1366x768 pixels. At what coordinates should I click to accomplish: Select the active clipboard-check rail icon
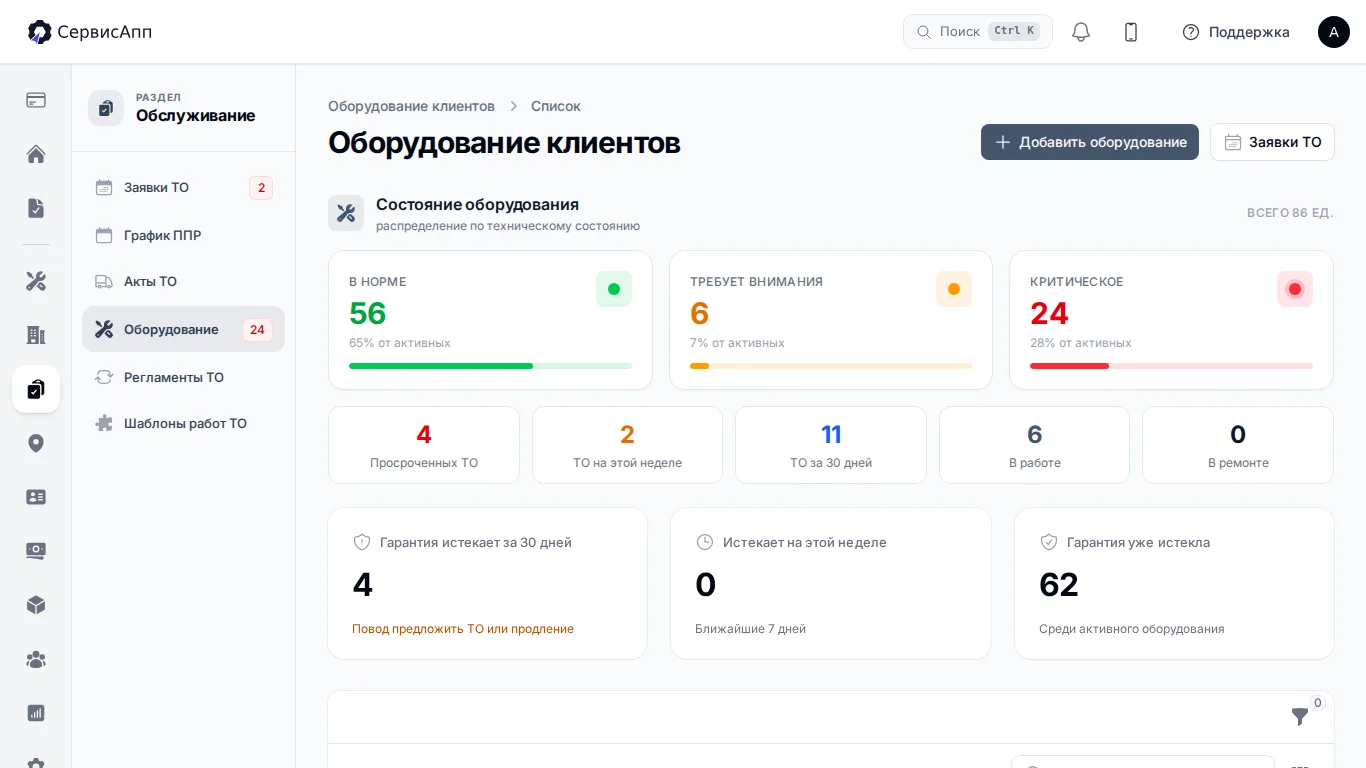pos(36,389)
